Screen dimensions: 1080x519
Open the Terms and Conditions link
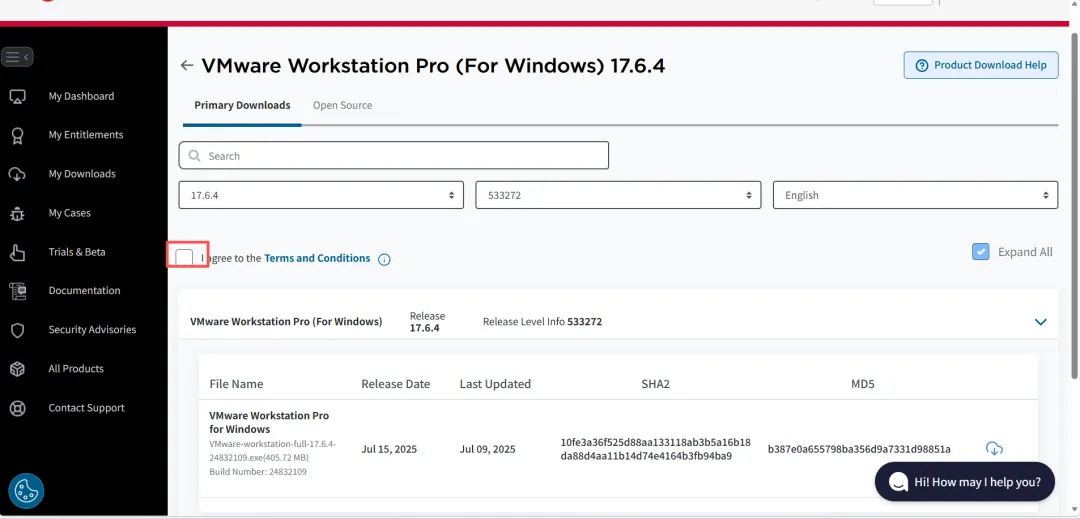[x=317, y=258]
